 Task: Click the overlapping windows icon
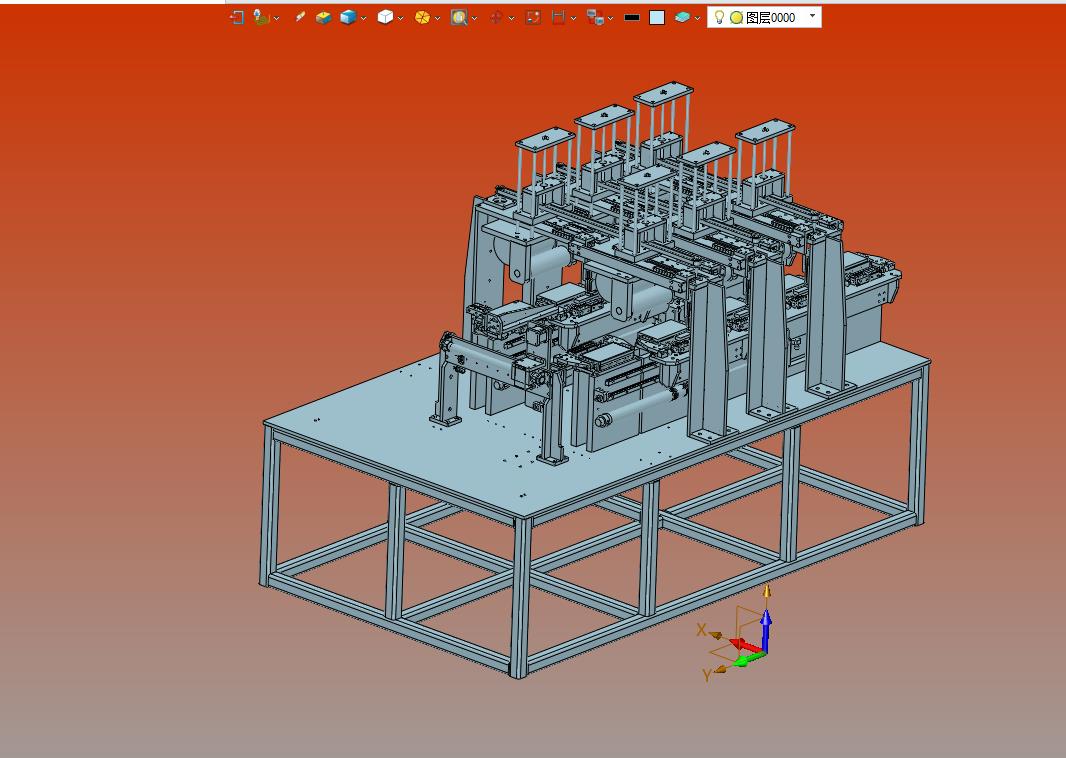click(x=595, y=18)
